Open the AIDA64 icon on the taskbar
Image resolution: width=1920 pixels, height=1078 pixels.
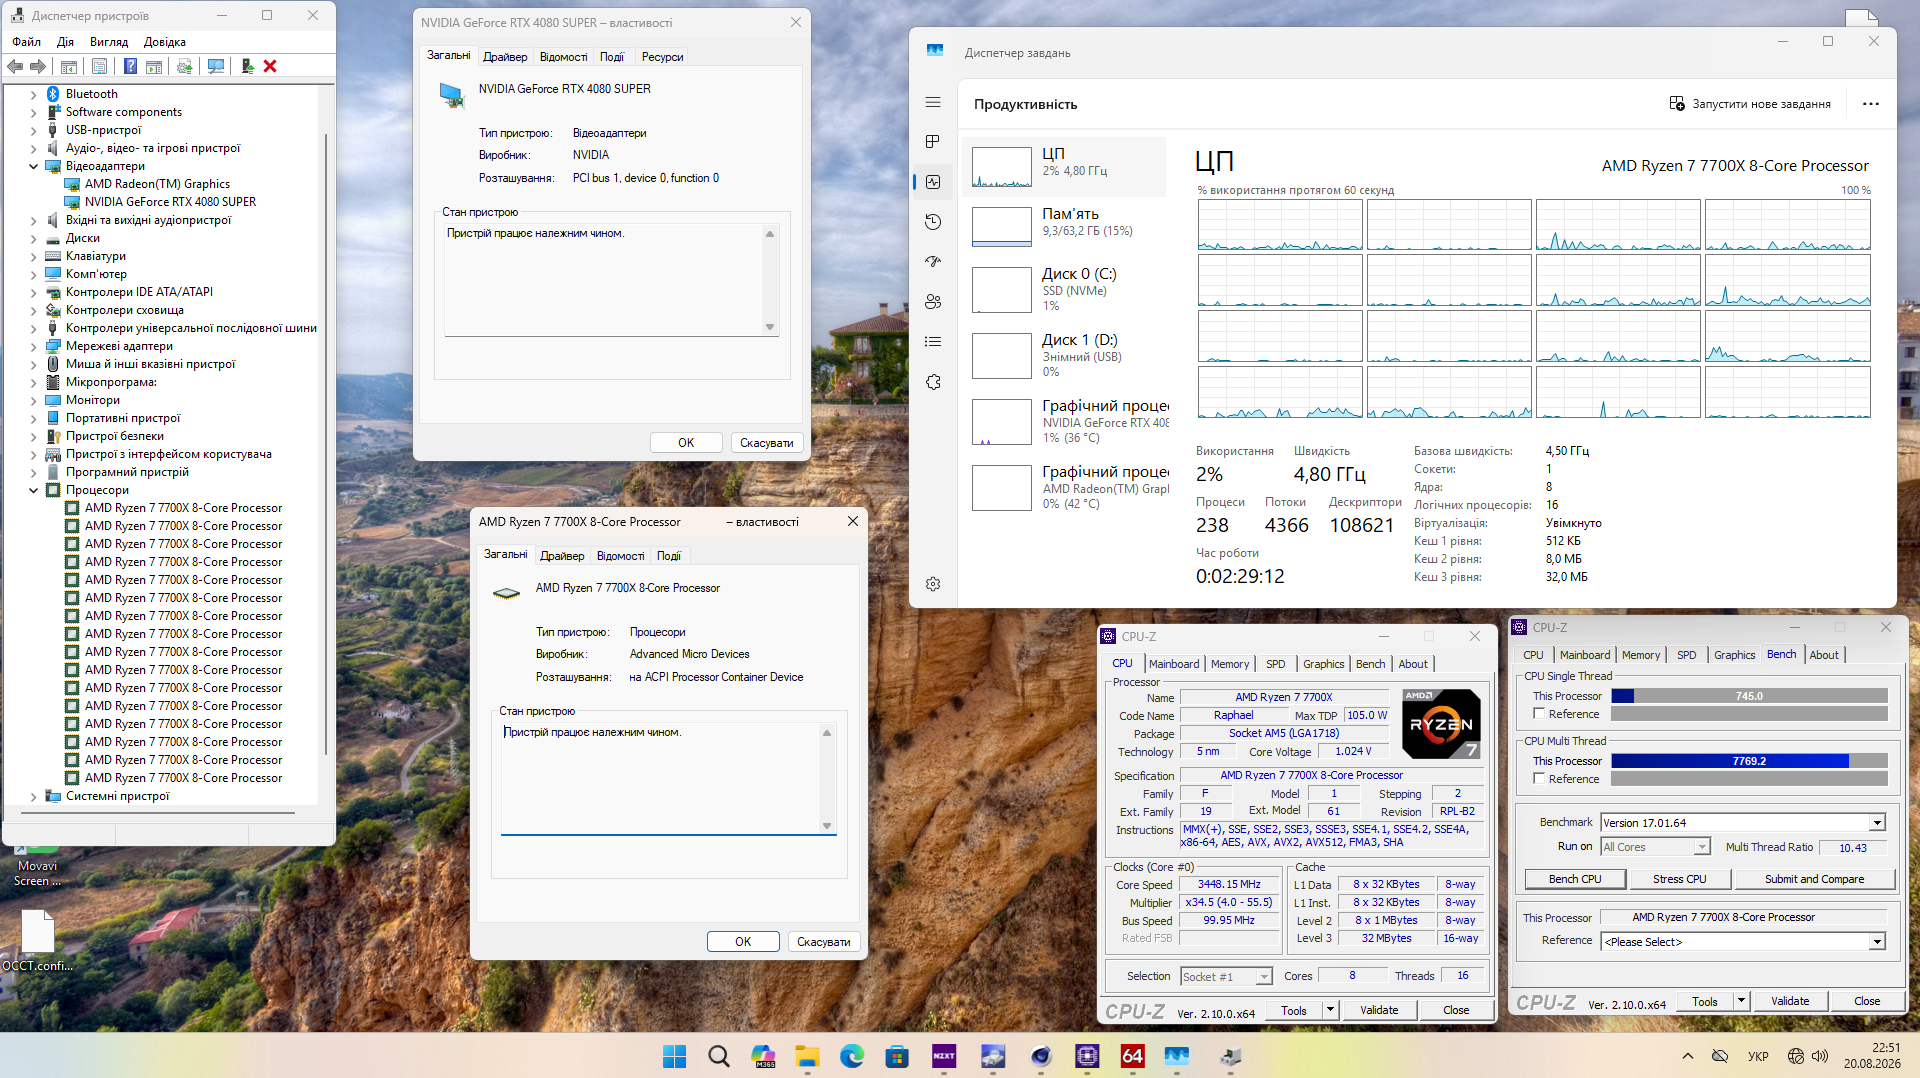tap(1133, 1056)
